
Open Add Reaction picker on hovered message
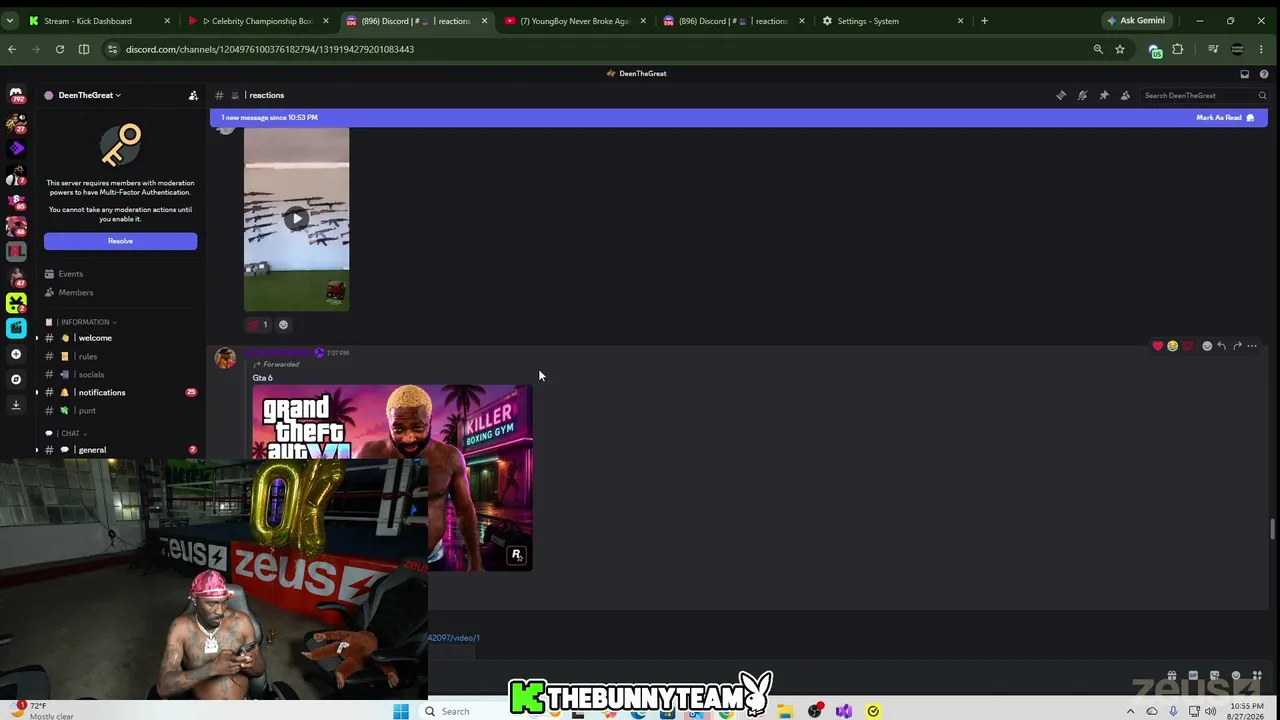coord(1207,346)
